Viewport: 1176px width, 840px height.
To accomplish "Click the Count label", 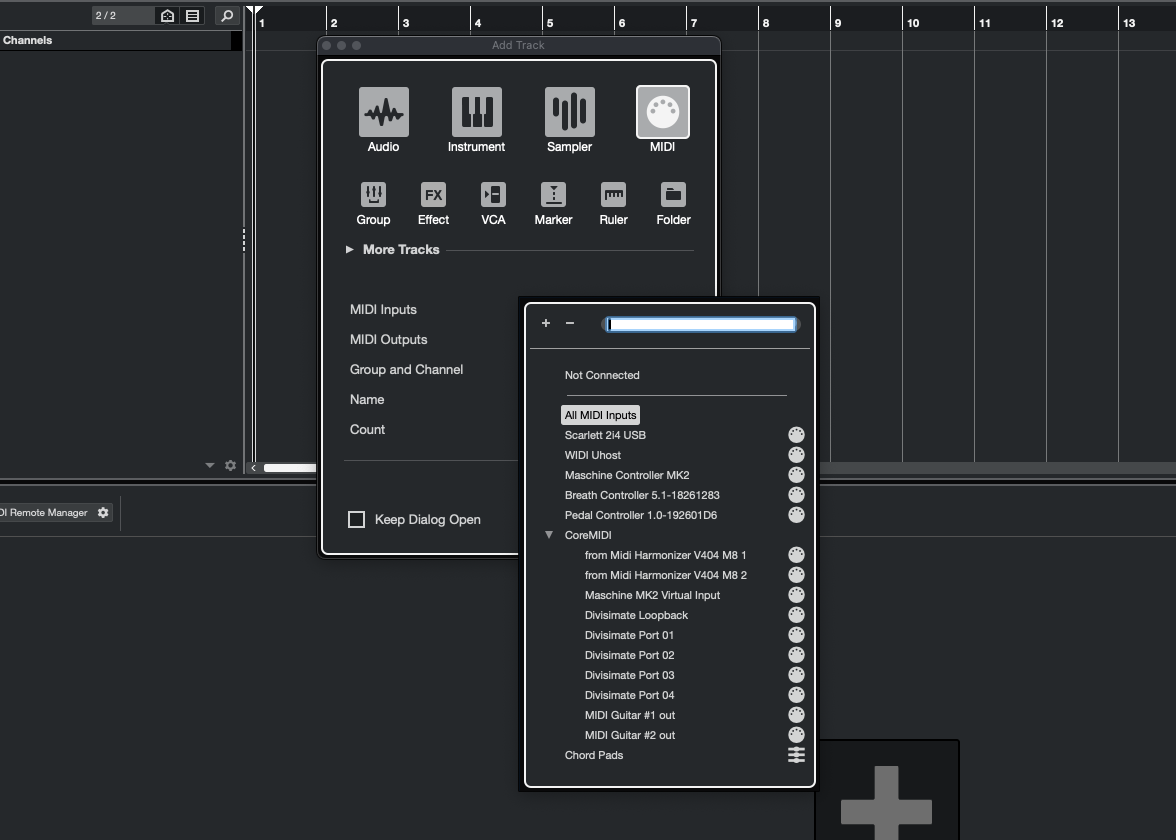I will coord(368,430).
